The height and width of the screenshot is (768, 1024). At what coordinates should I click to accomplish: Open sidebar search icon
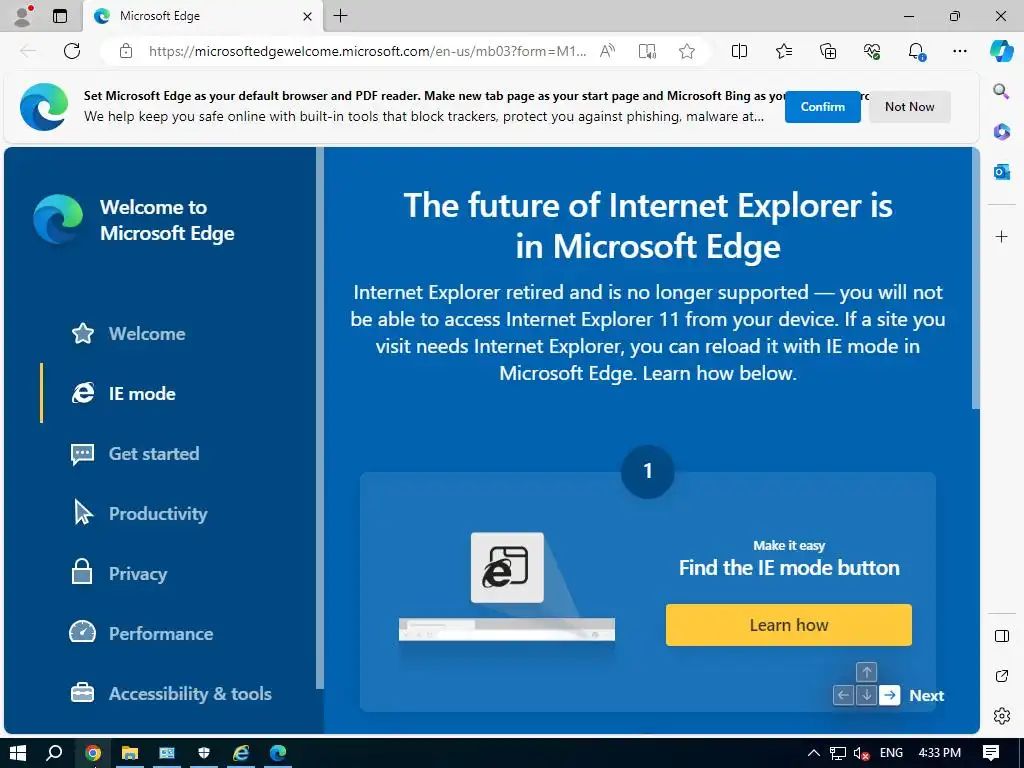click(1001, 91)
